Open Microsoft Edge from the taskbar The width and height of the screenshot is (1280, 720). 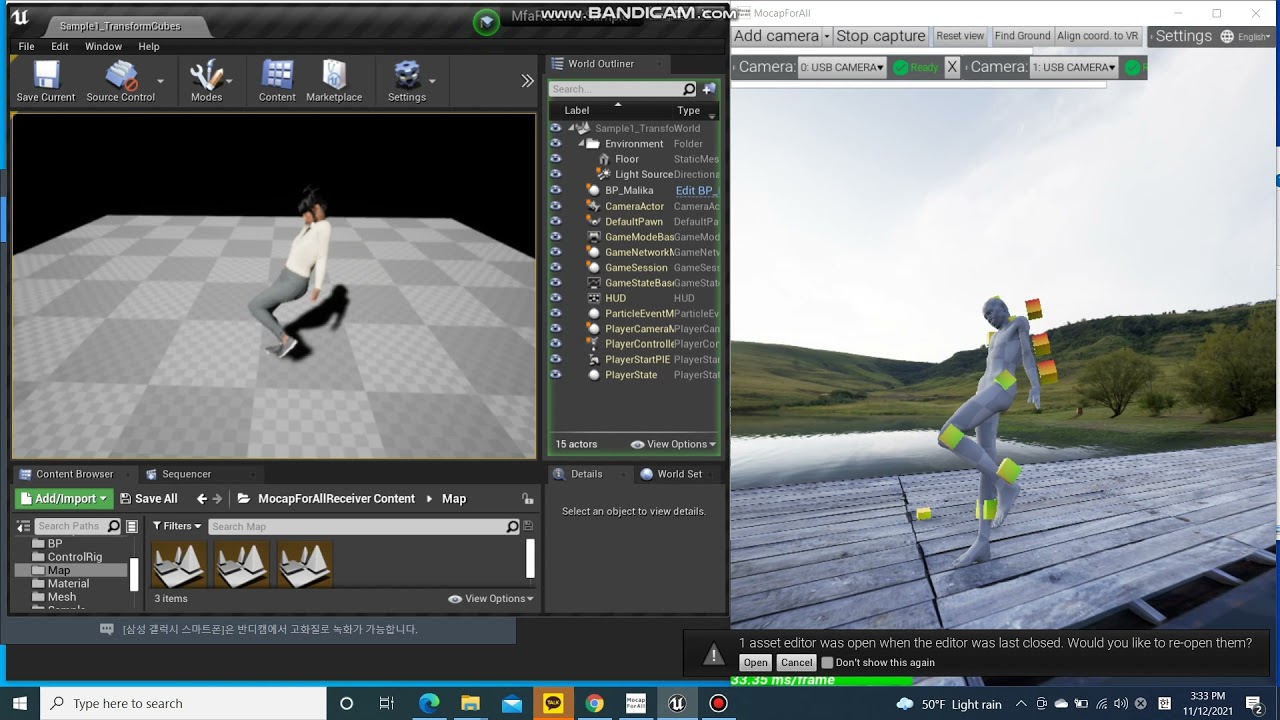click(429, 703)
